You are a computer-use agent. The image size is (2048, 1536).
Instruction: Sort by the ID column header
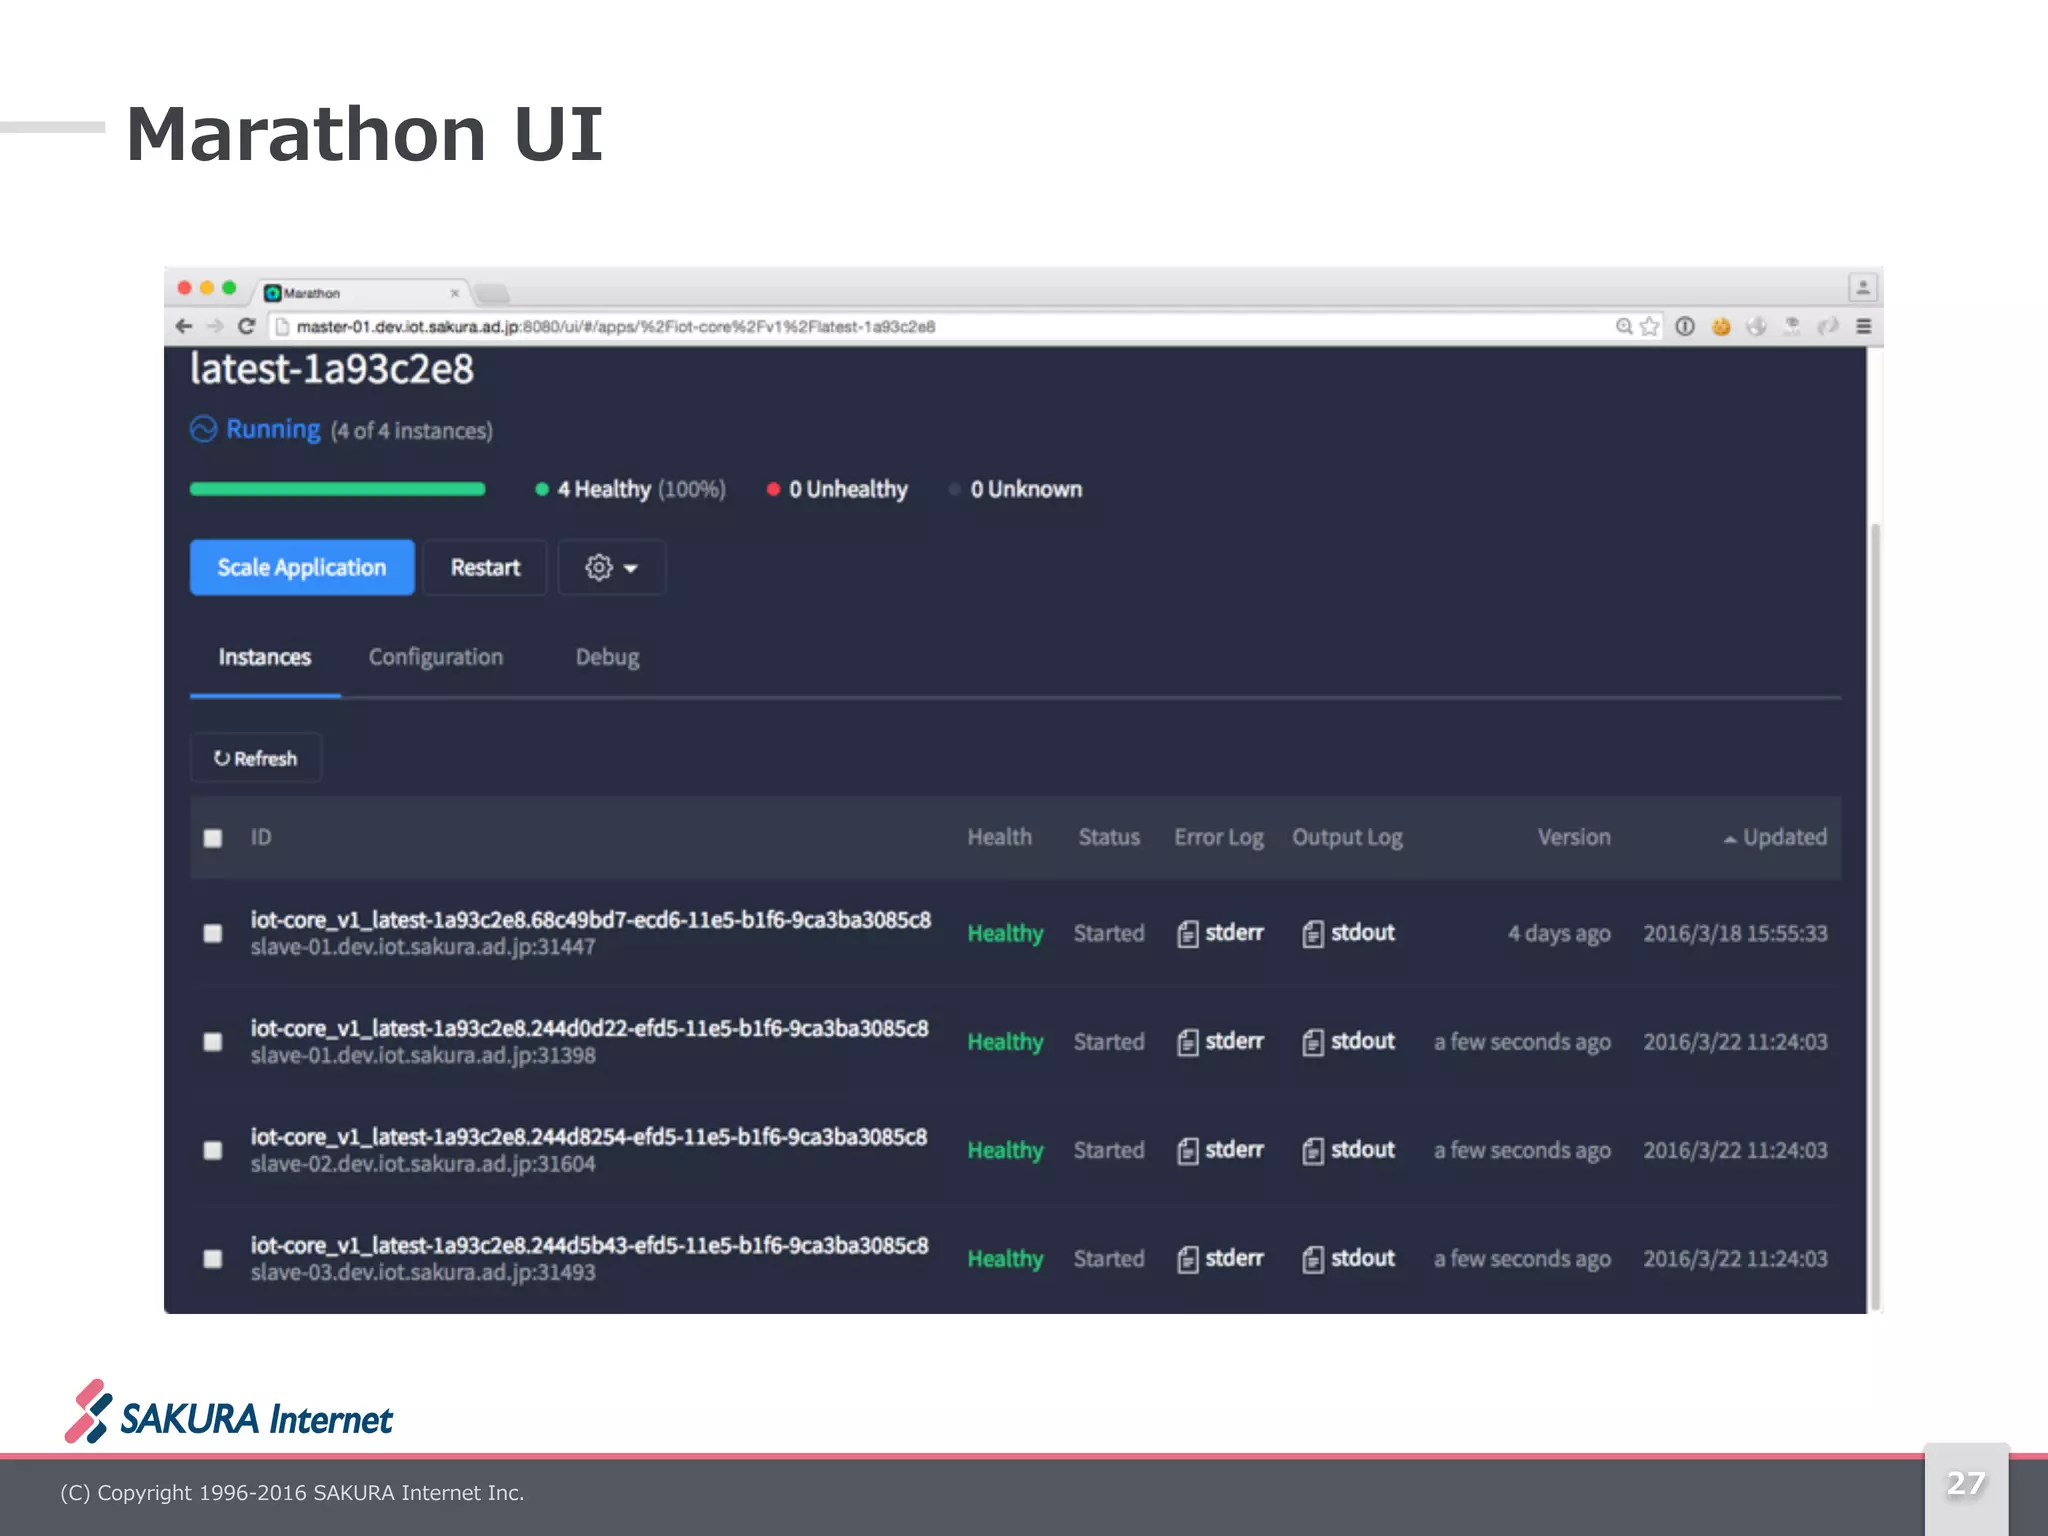click(x=261, y=837)
